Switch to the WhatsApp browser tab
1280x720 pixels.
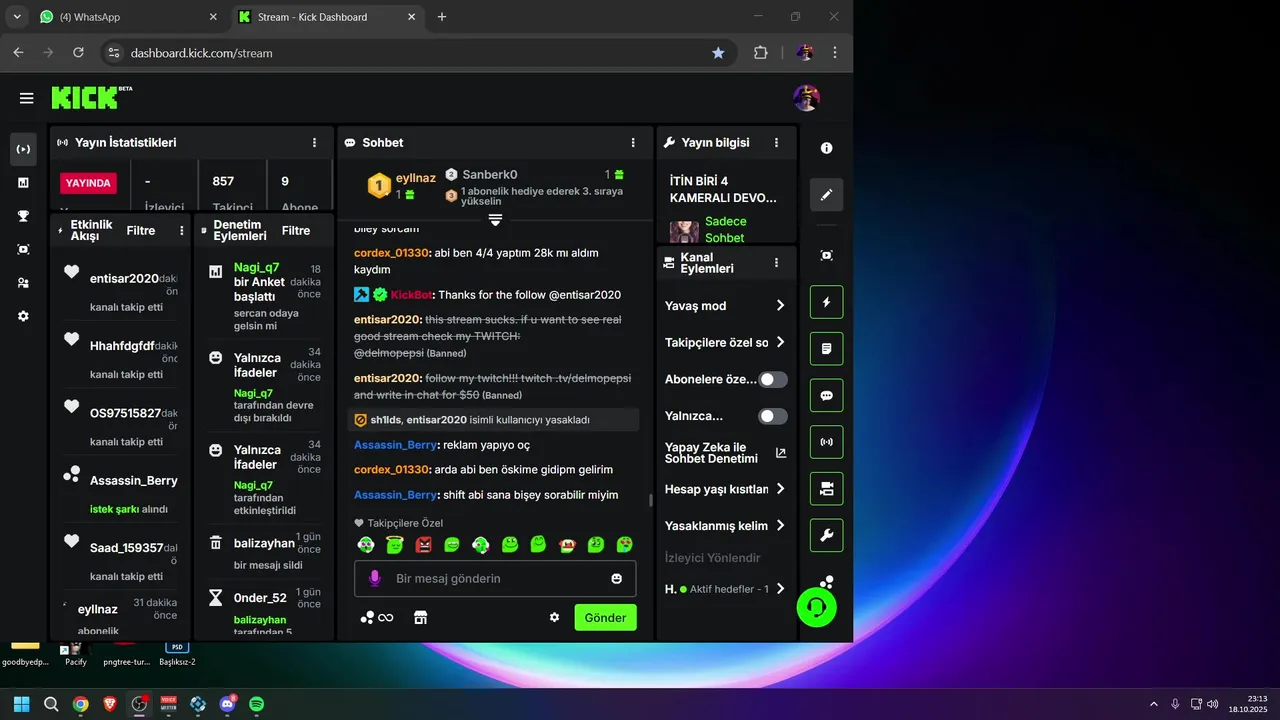(127, 17)
